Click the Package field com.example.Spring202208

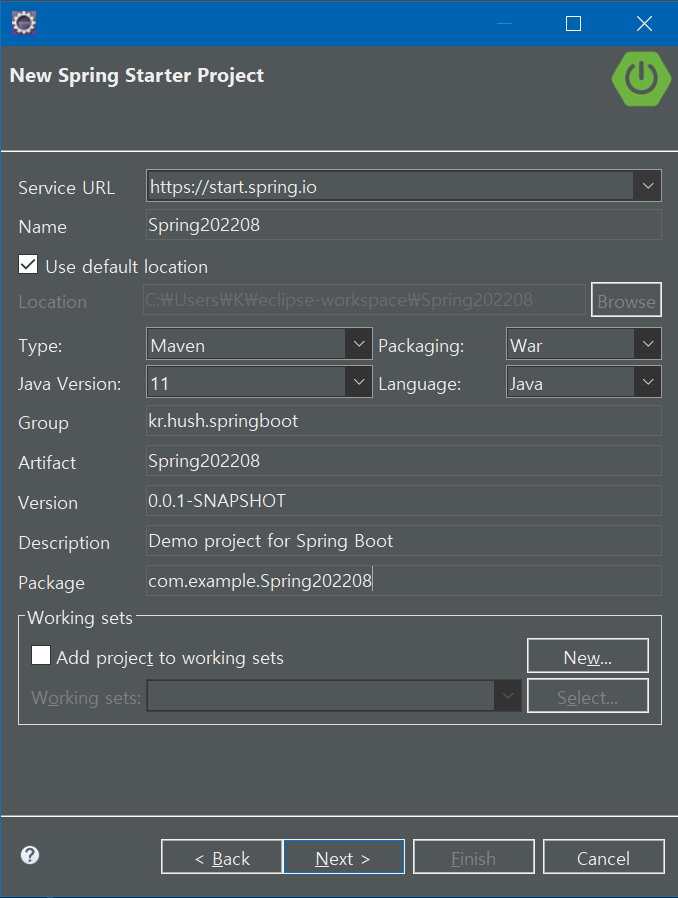coord(404,581)
